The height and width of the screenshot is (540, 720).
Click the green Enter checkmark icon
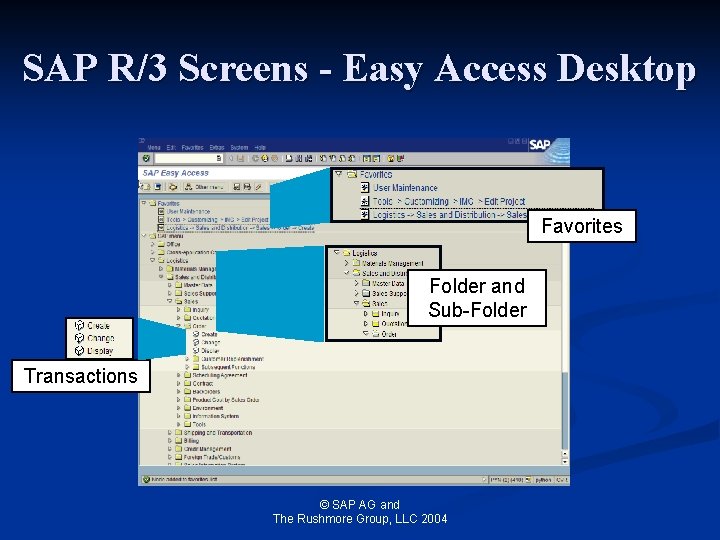point(146,159)
